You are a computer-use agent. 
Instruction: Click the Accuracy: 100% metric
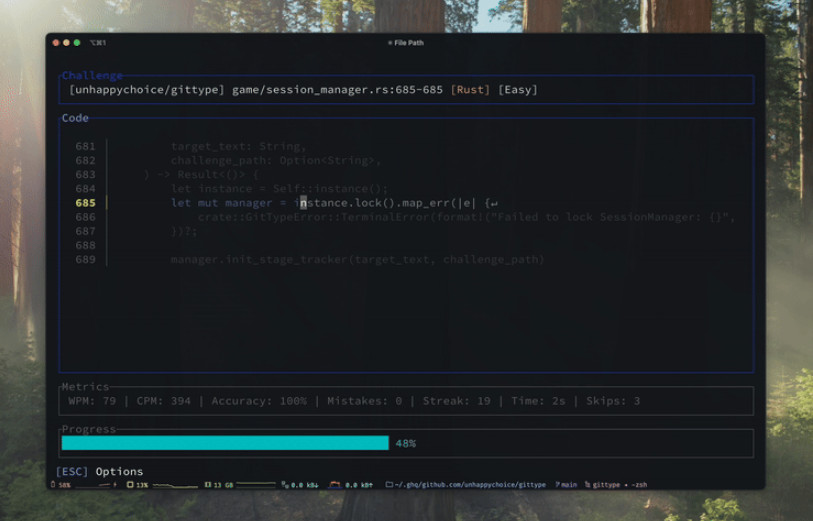click(x=259, y=401)
